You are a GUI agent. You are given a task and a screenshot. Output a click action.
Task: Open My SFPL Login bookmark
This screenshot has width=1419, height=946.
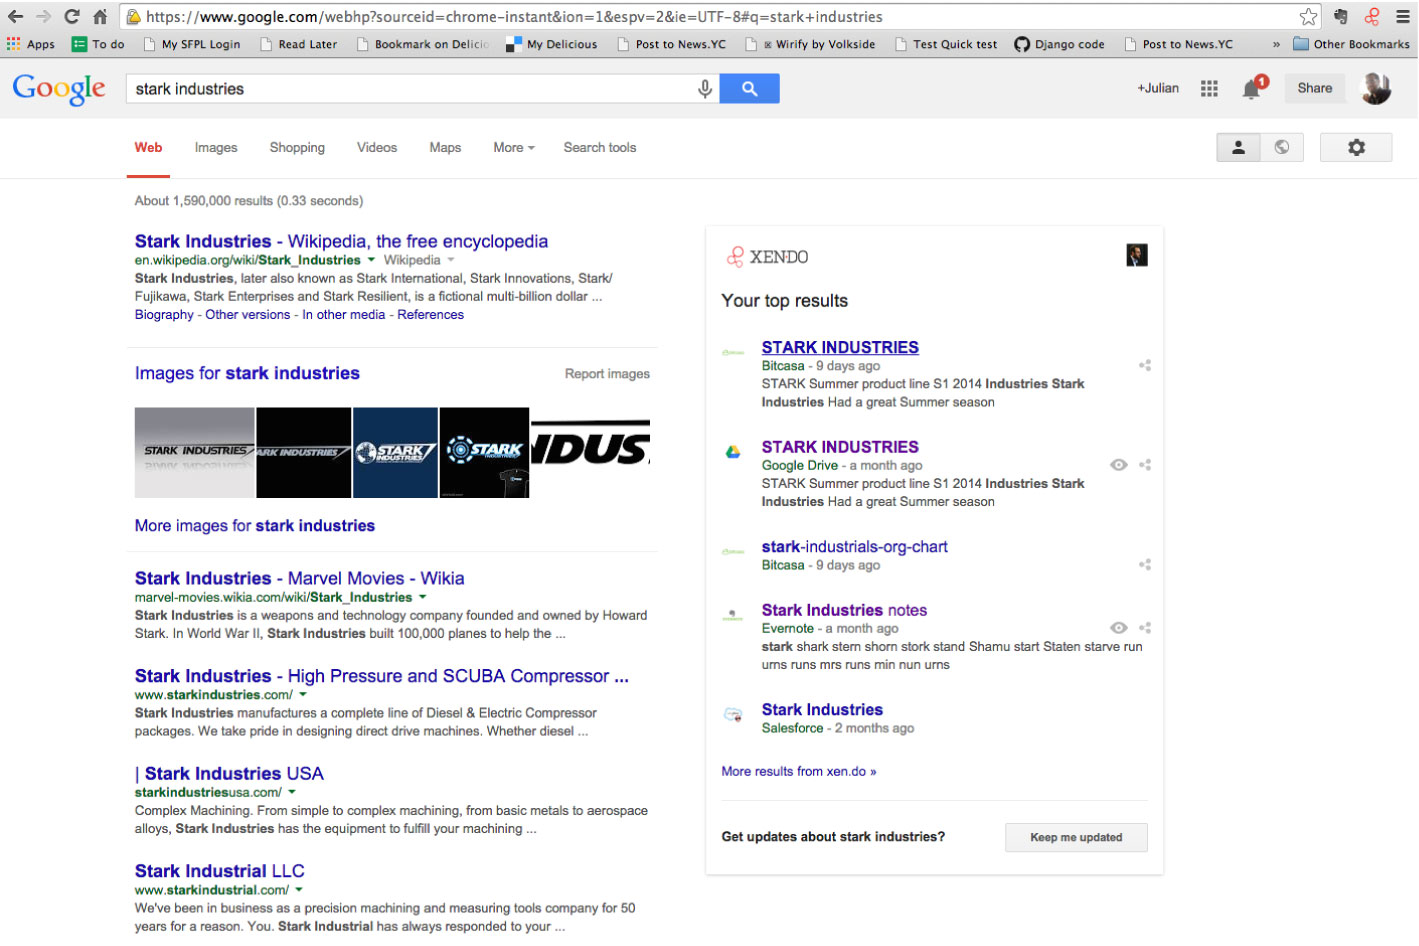[192, 44]
